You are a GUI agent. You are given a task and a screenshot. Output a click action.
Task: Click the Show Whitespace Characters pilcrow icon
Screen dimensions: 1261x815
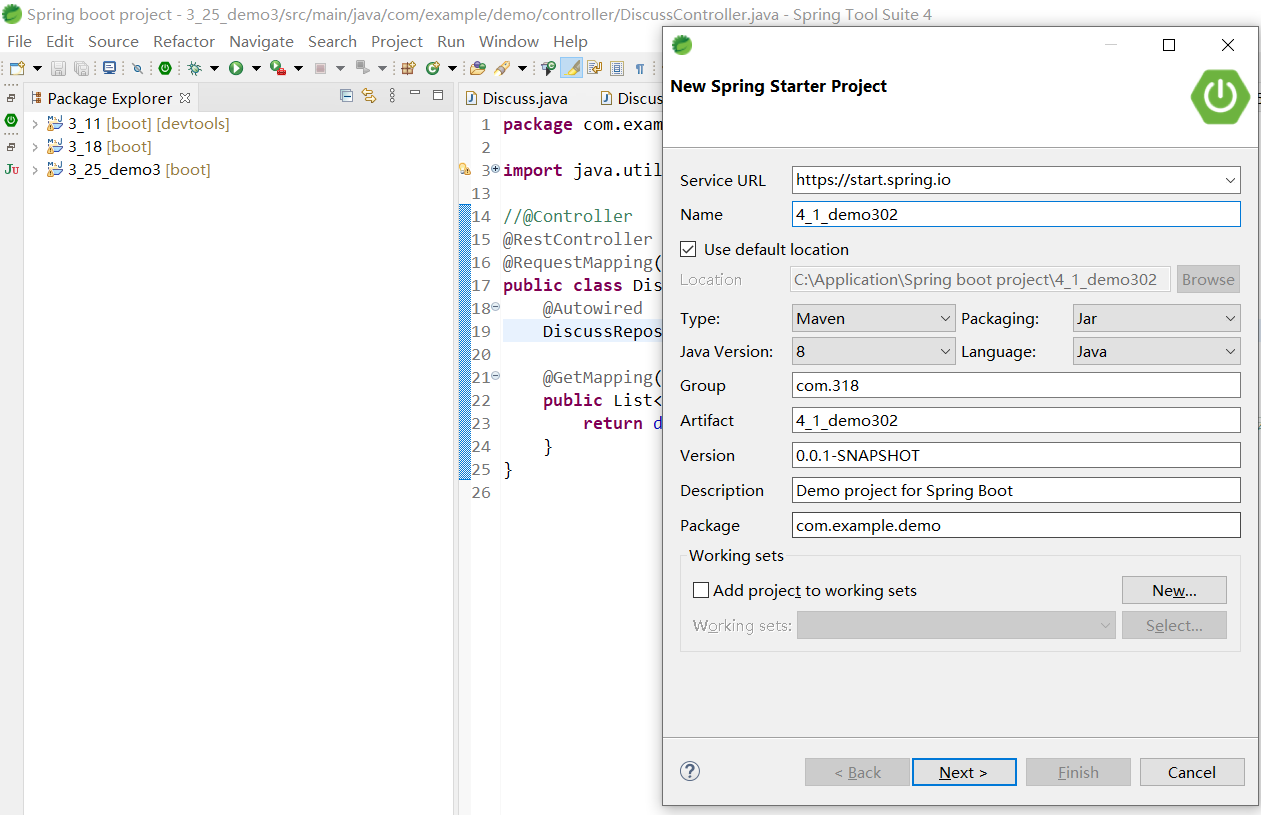[x=640, y=68]
